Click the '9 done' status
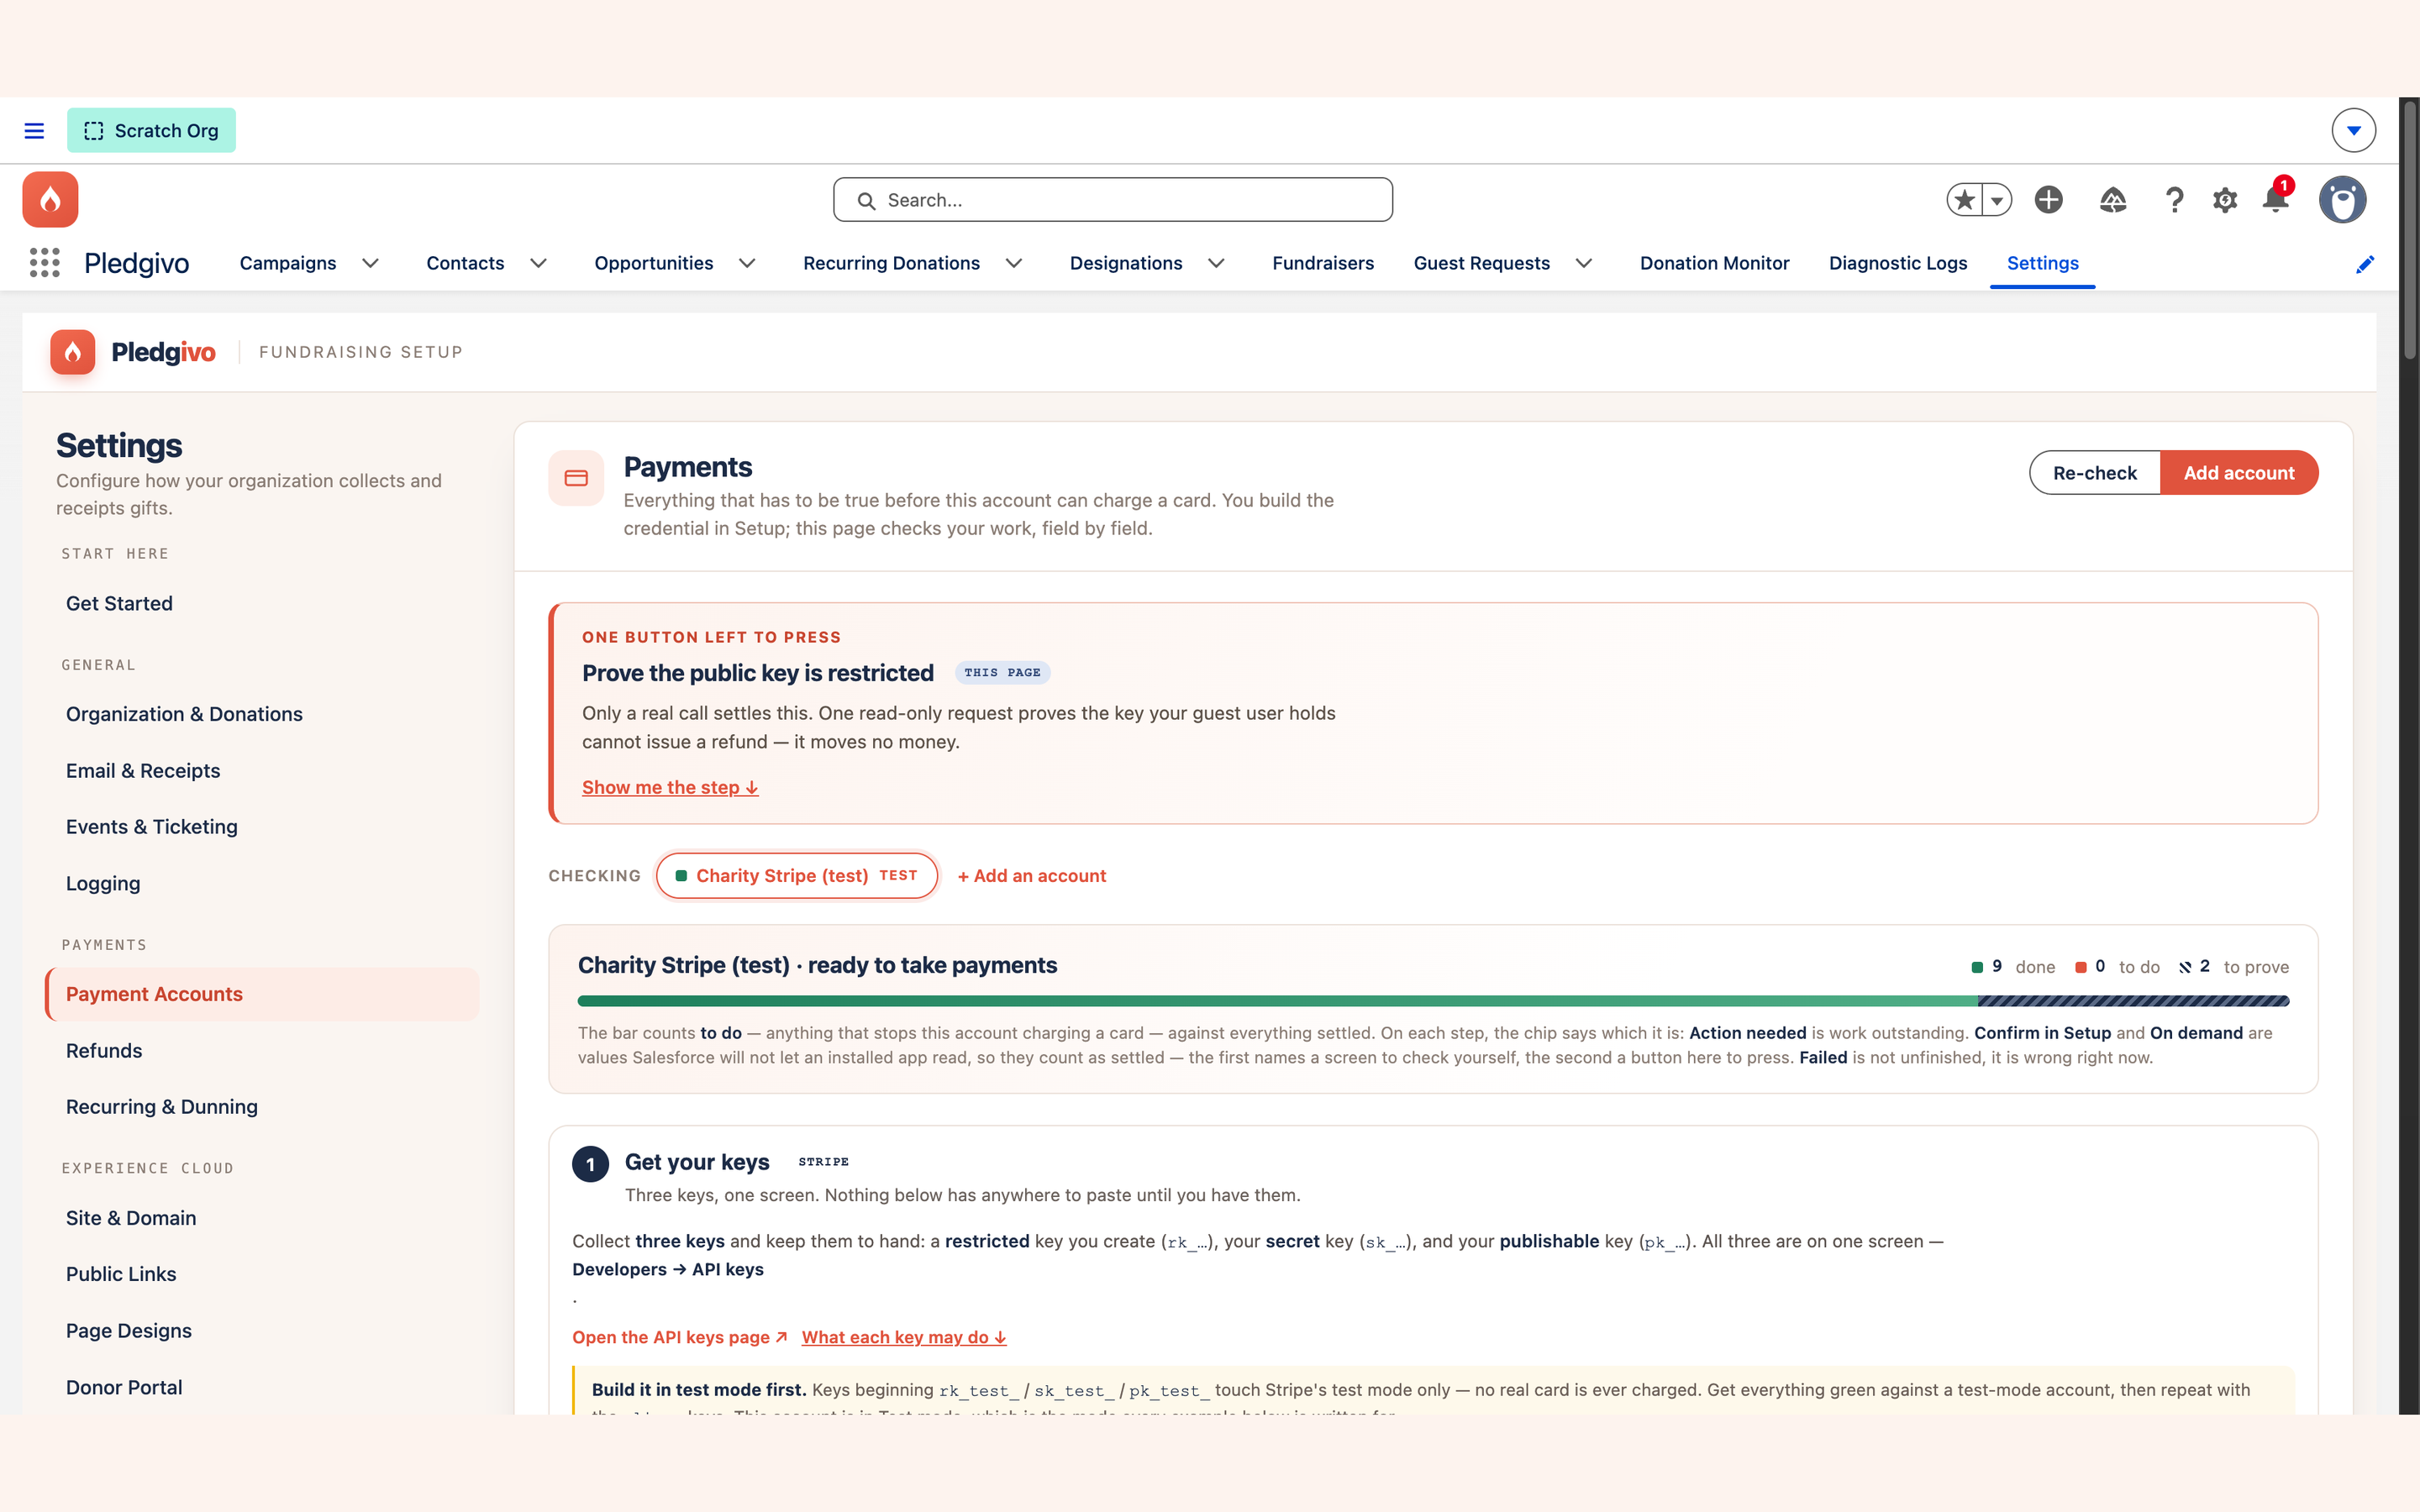 [x=2013, y=967]
